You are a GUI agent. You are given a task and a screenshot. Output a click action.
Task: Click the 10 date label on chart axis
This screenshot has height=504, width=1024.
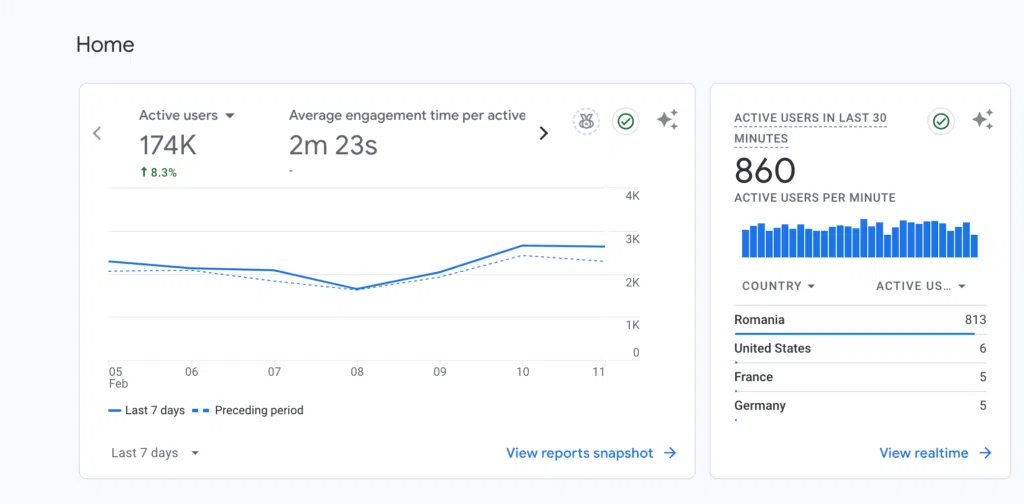click(x=522, y=372)
